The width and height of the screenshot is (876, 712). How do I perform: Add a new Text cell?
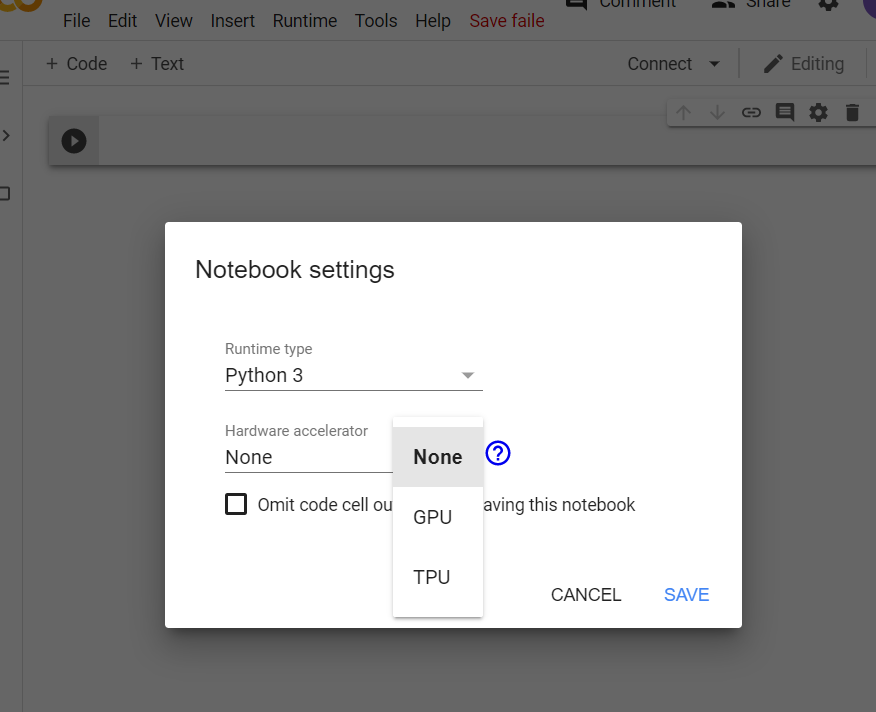pos(157,64)
